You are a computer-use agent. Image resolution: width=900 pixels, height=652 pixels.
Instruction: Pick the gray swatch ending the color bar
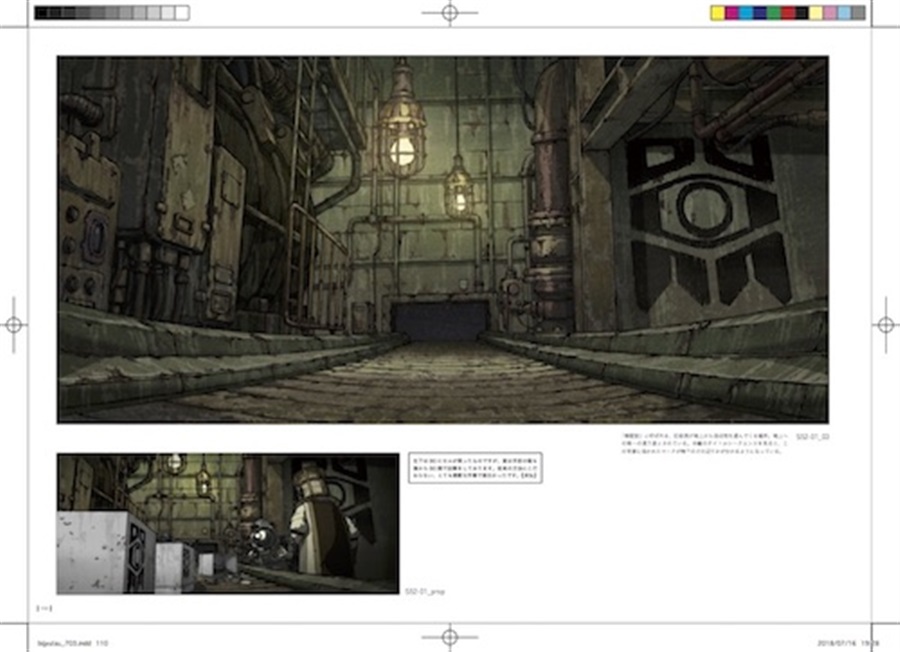click(858, 13)
